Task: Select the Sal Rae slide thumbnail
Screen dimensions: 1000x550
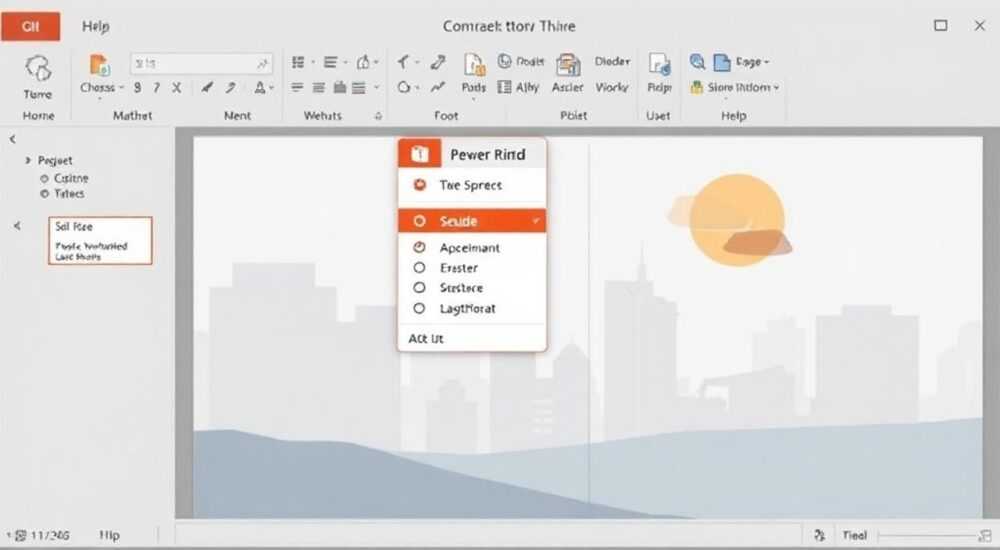Action: (x=100, y=241)
